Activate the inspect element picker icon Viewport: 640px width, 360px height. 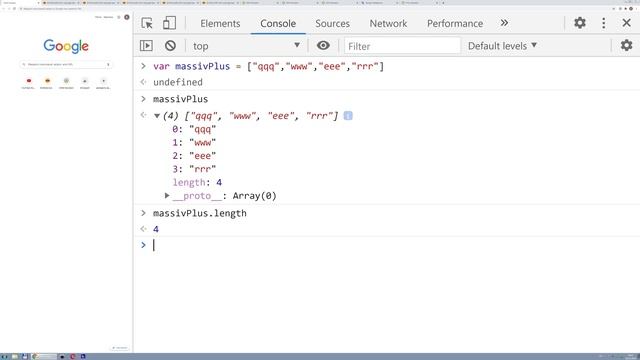[147, 23]
